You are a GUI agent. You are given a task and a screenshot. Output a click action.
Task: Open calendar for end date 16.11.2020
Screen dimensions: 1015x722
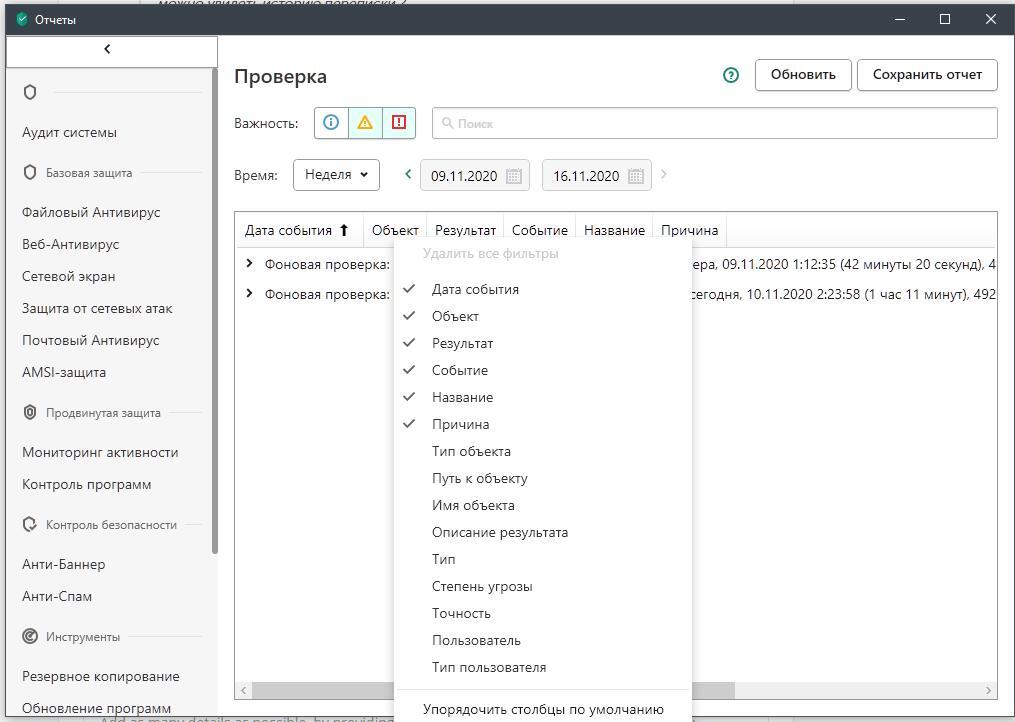coord(636,176)
